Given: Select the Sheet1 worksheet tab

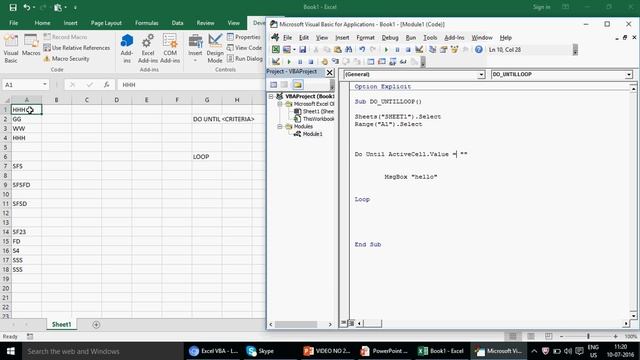Looking at the screenshot, I should coord(61,324).
